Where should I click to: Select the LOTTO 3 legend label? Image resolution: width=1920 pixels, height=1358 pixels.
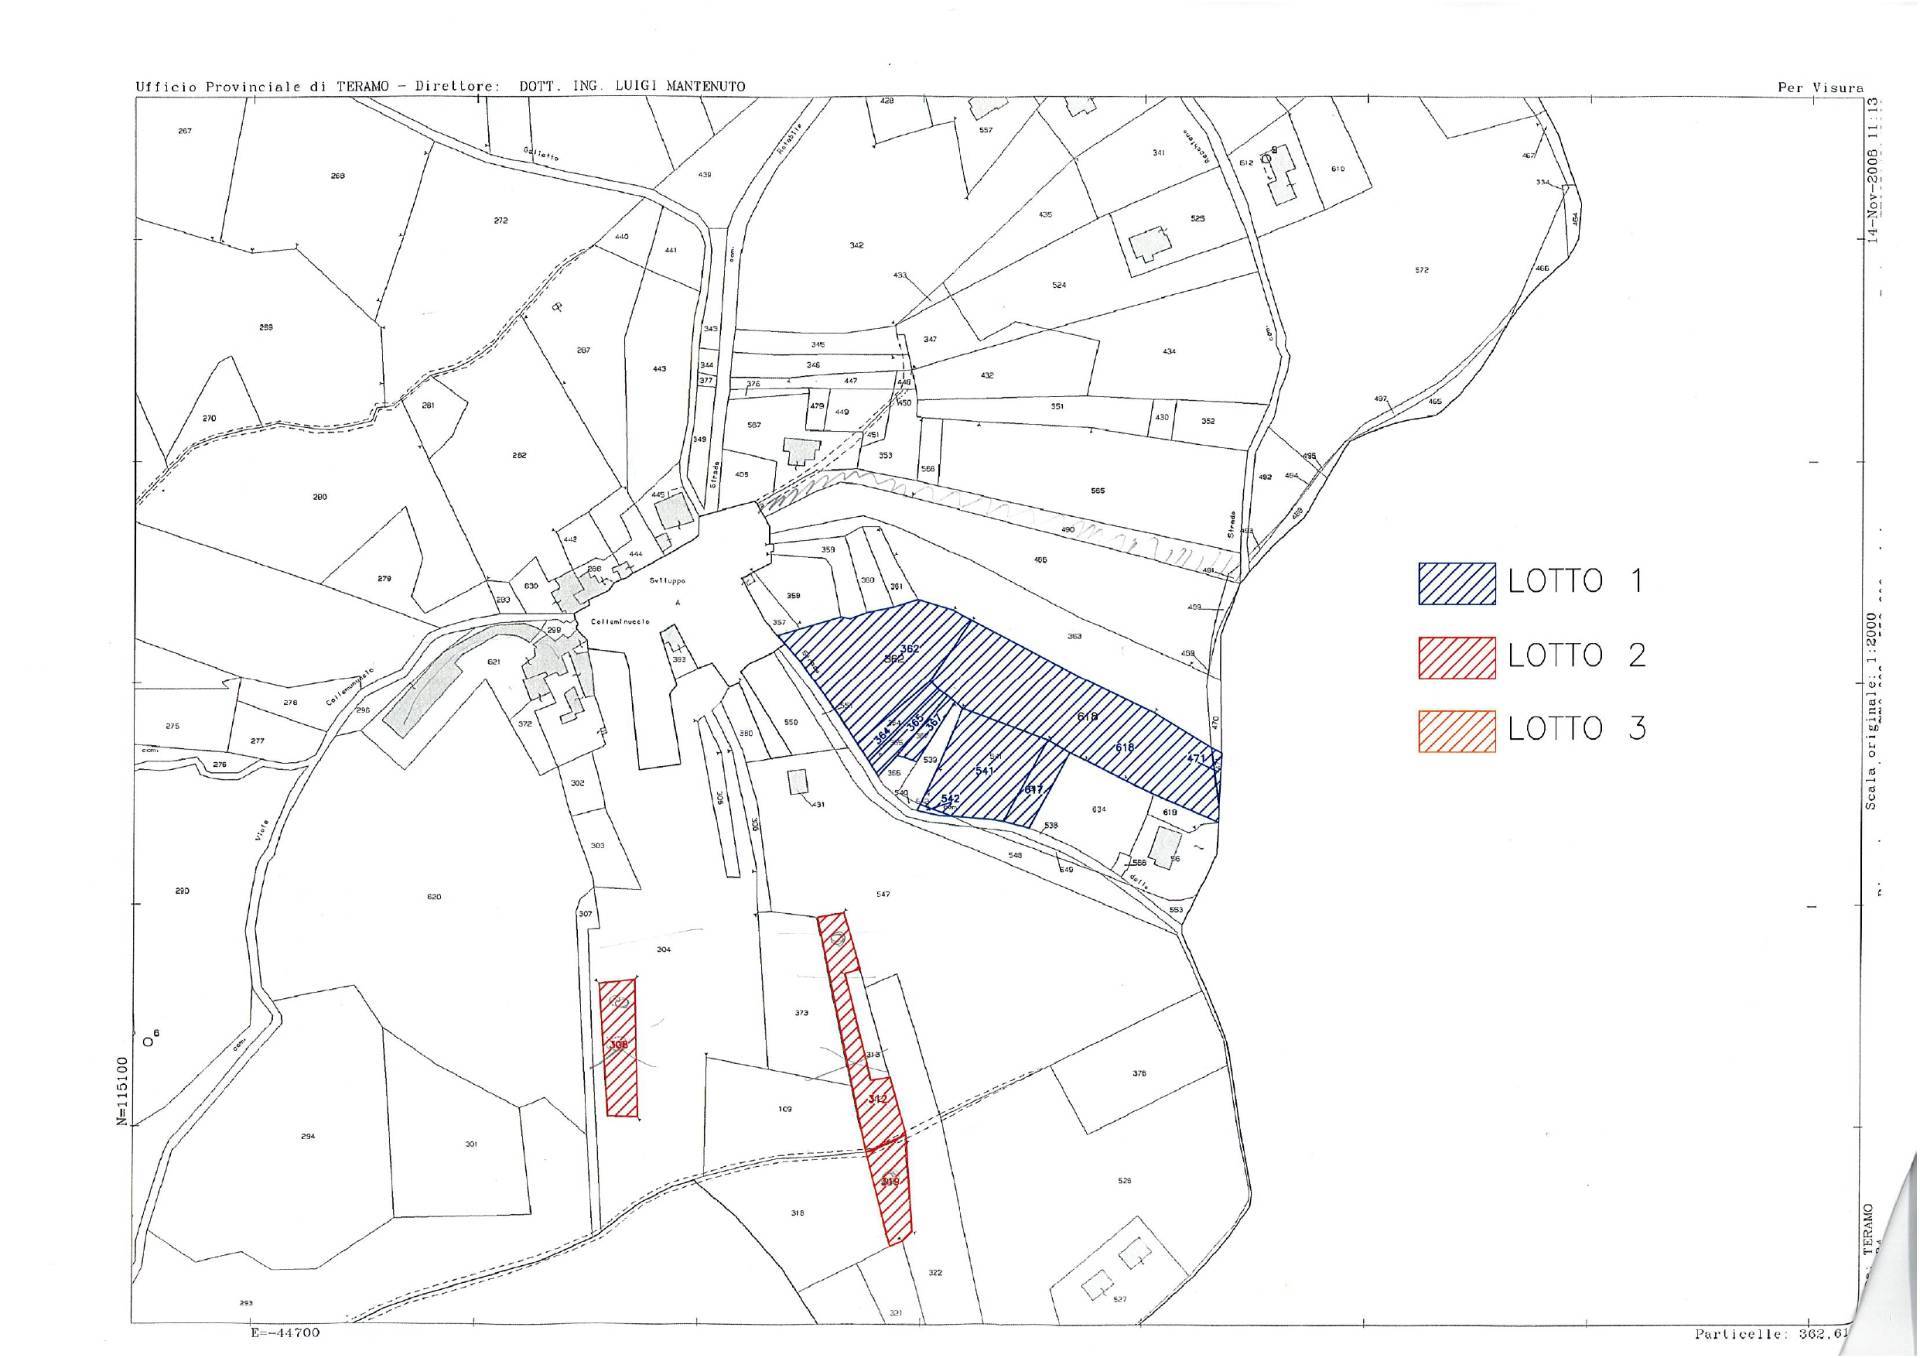pyautogui.click(x=1577, y=729)
